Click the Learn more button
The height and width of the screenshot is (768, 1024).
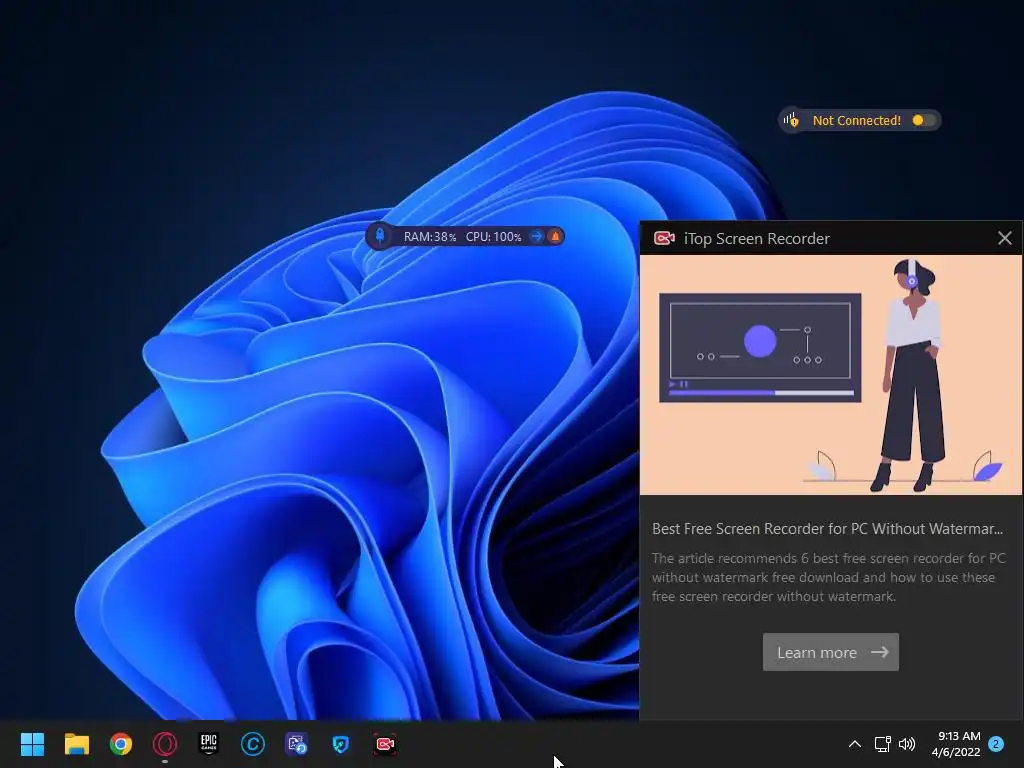(831, 652)
